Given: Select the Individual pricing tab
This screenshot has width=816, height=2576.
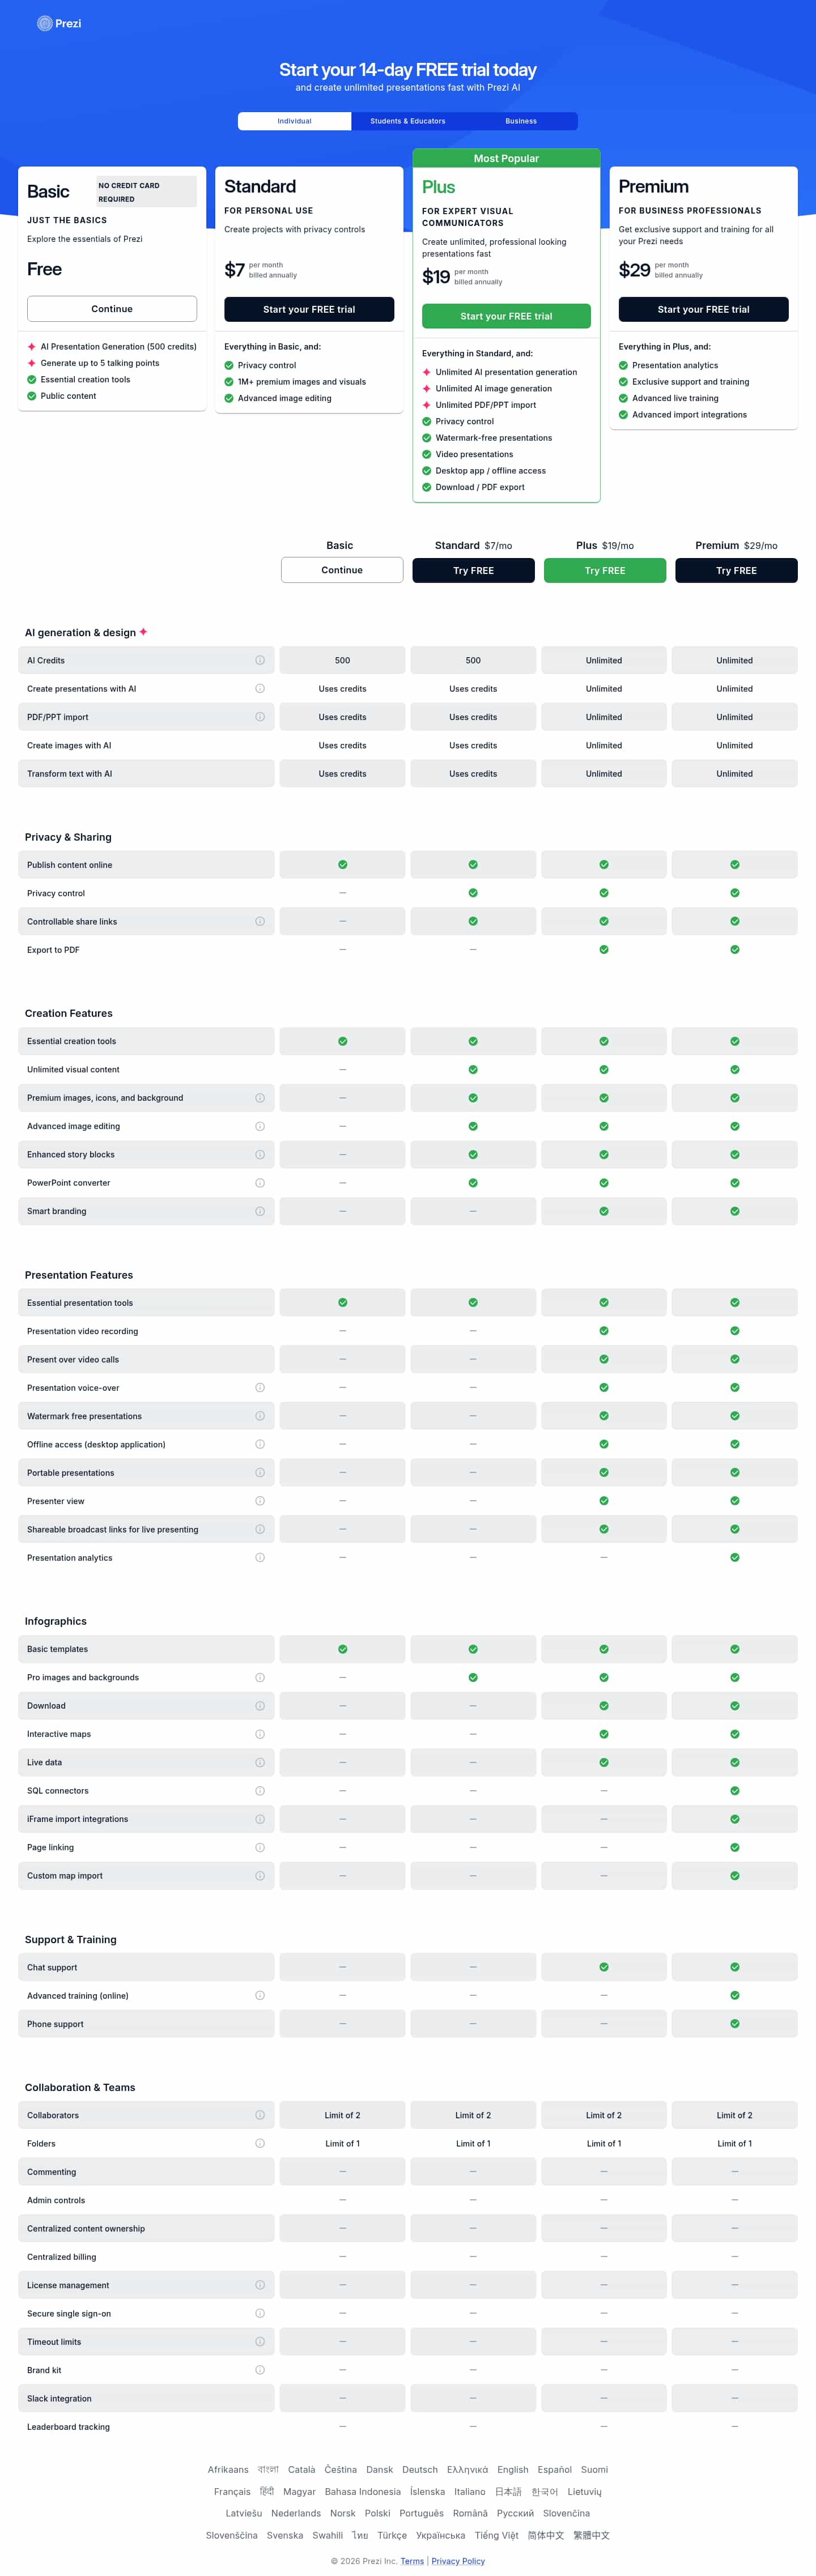Looking at the screenshot, I should (294, 121).
